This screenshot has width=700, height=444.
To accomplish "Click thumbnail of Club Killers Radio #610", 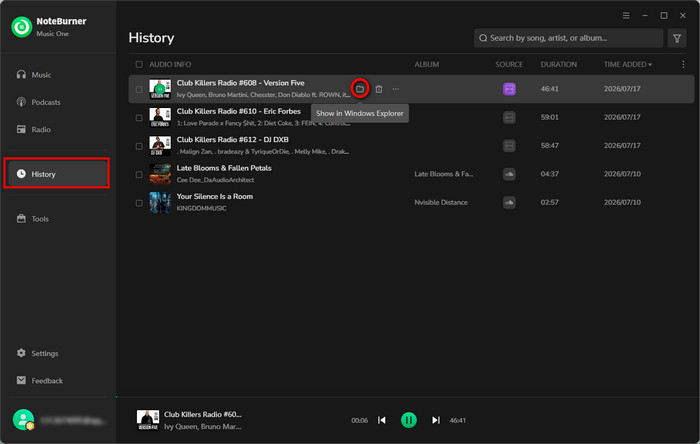I will point(160,117).
